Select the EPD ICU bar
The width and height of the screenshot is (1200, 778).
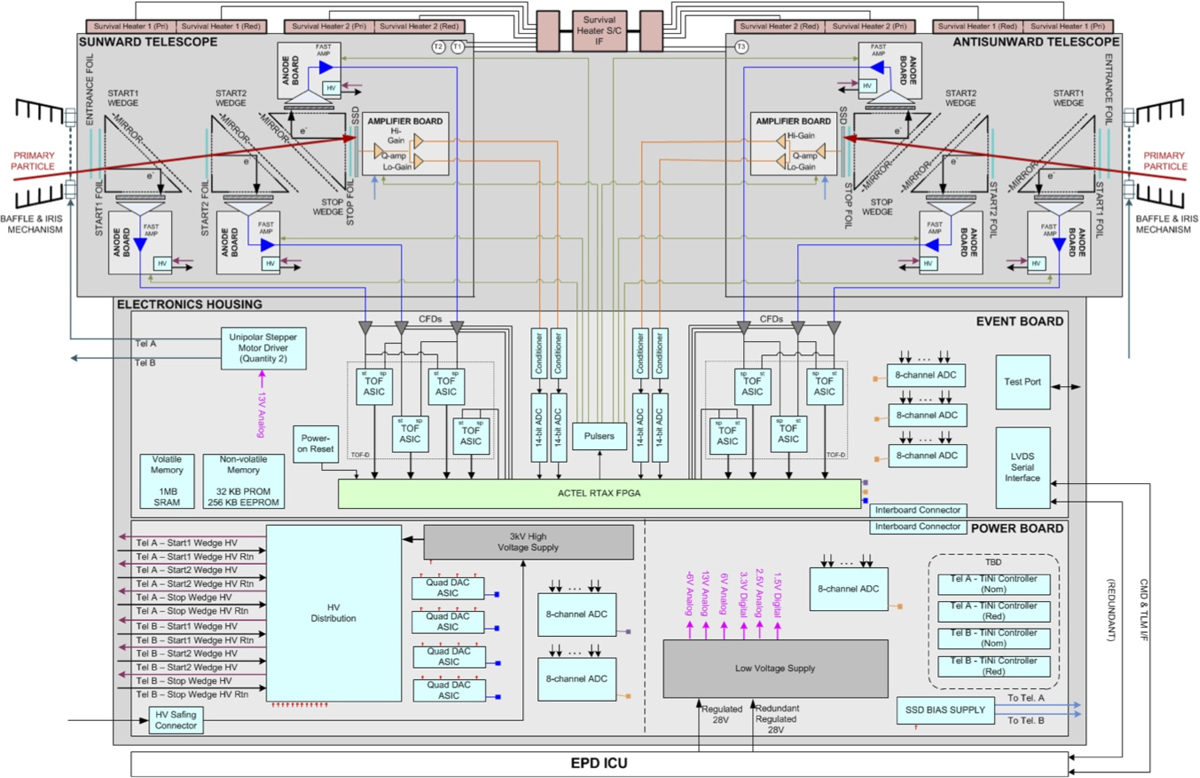pyautogui.click(x=600, y=763)
